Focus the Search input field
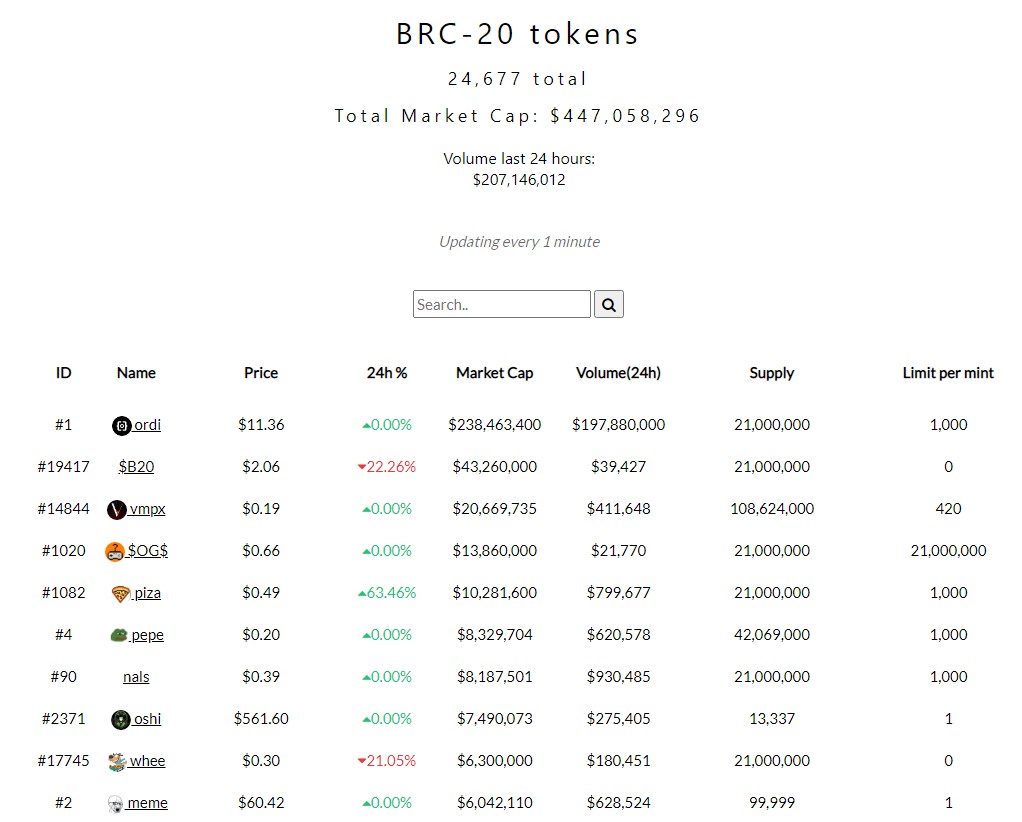Screen dimensions: 1022x822 [501, 304]
